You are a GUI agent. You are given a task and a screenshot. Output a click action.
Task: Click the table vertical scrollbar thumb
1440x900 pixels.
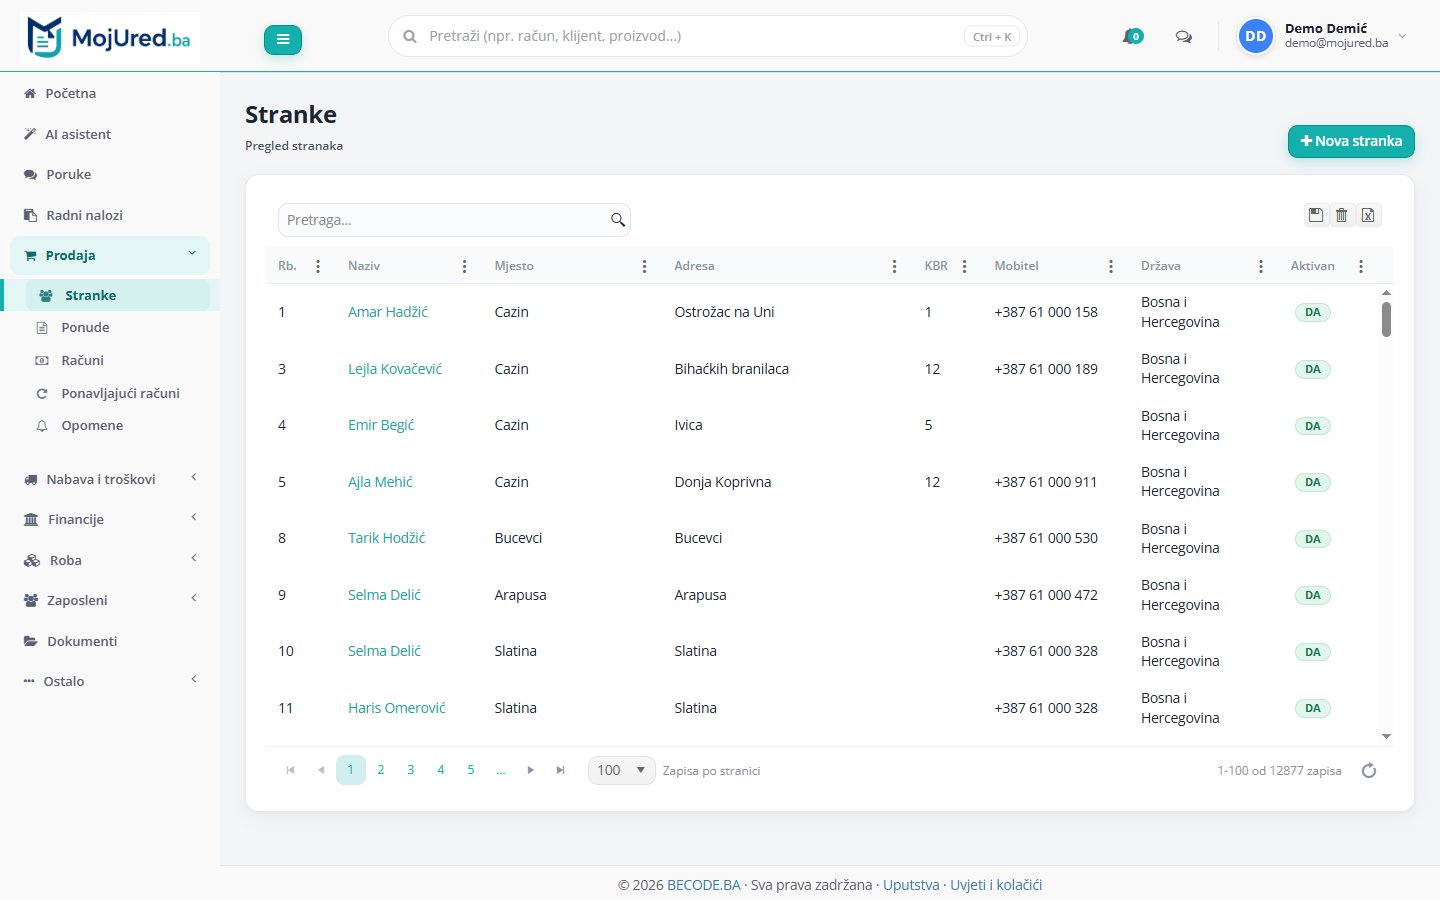[x=1386, y=319]
